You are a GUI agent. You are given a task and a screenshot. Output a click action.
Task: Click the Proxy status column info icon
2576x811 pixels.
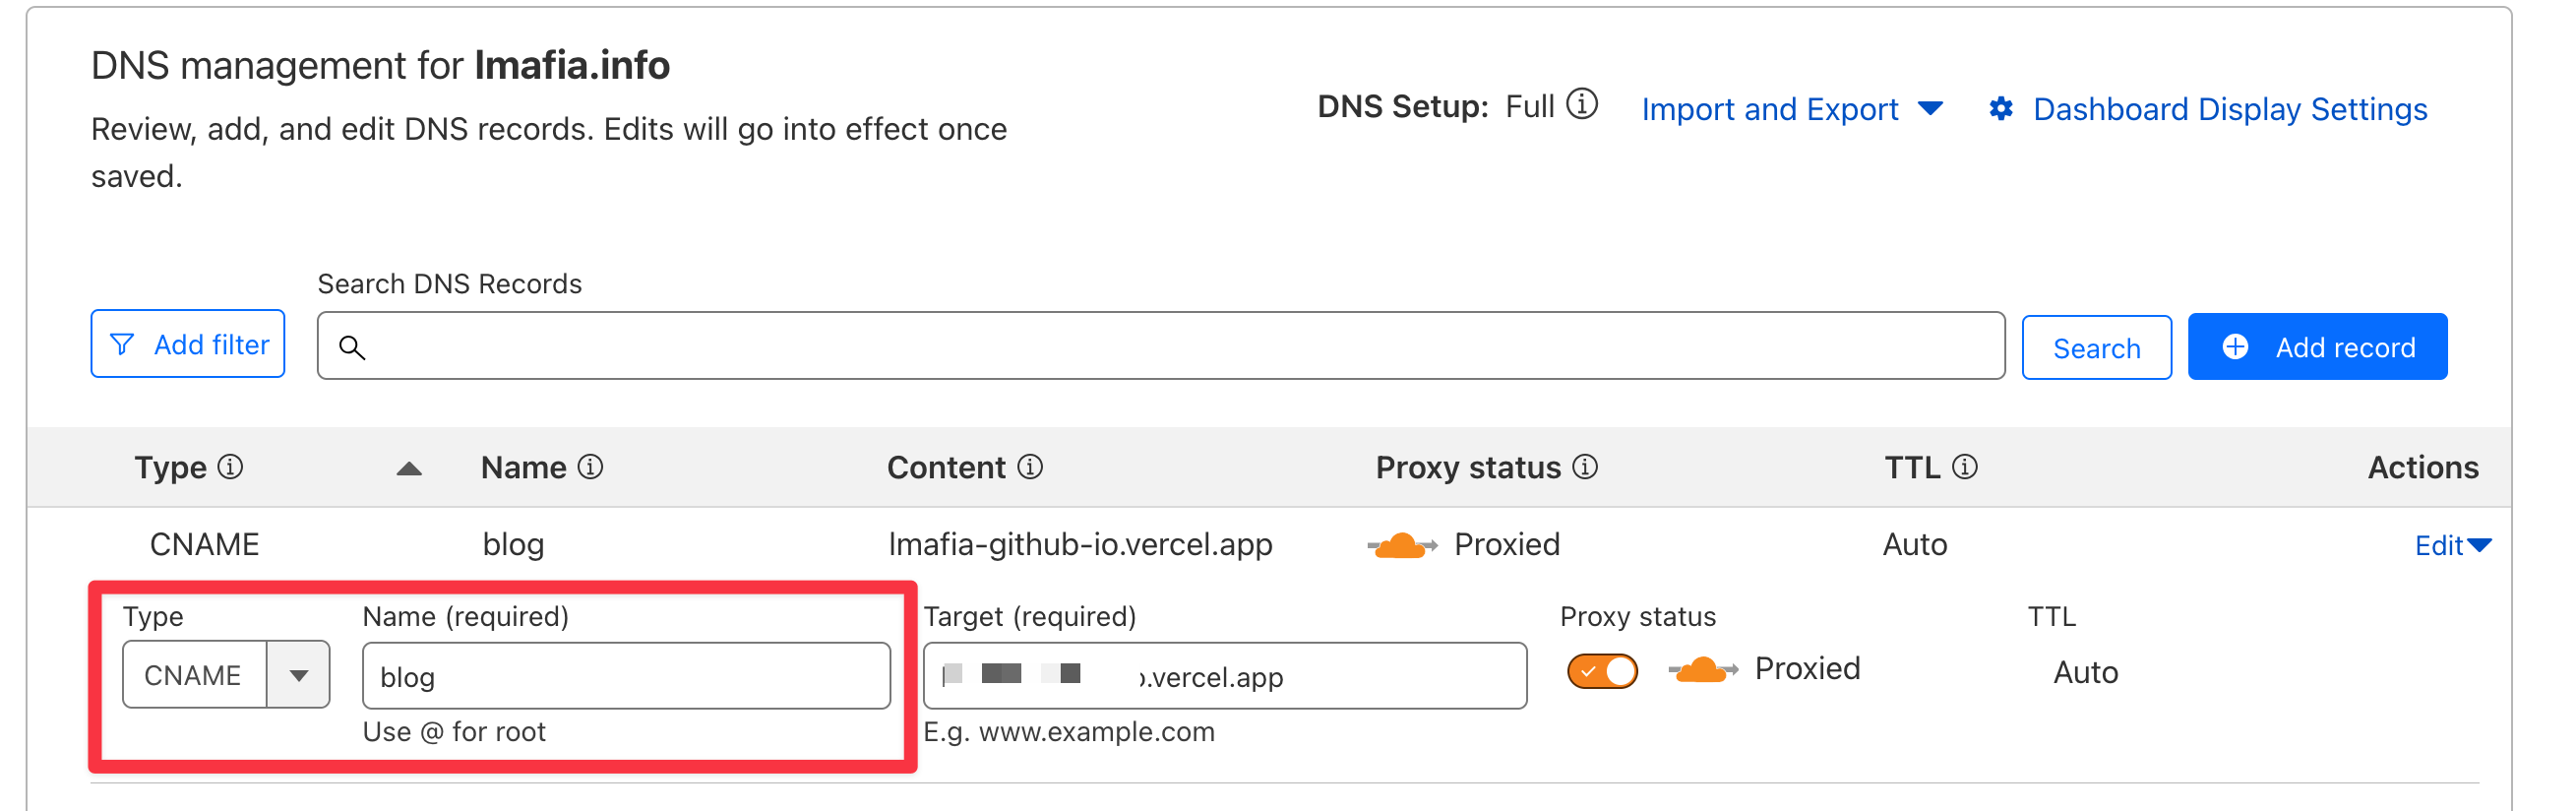pyautogui.click(x=1585, y=467)
